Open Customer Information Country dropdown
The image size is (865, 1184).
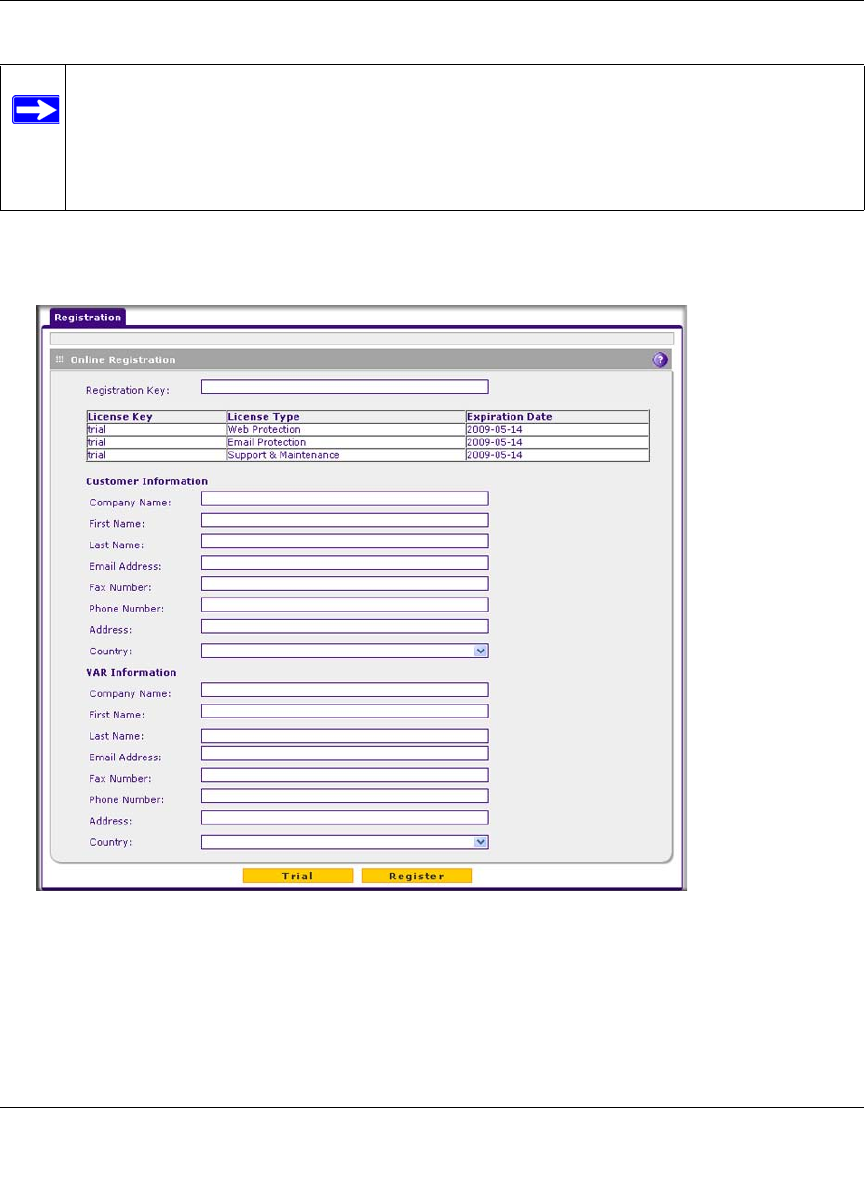(x=344, y=651)
